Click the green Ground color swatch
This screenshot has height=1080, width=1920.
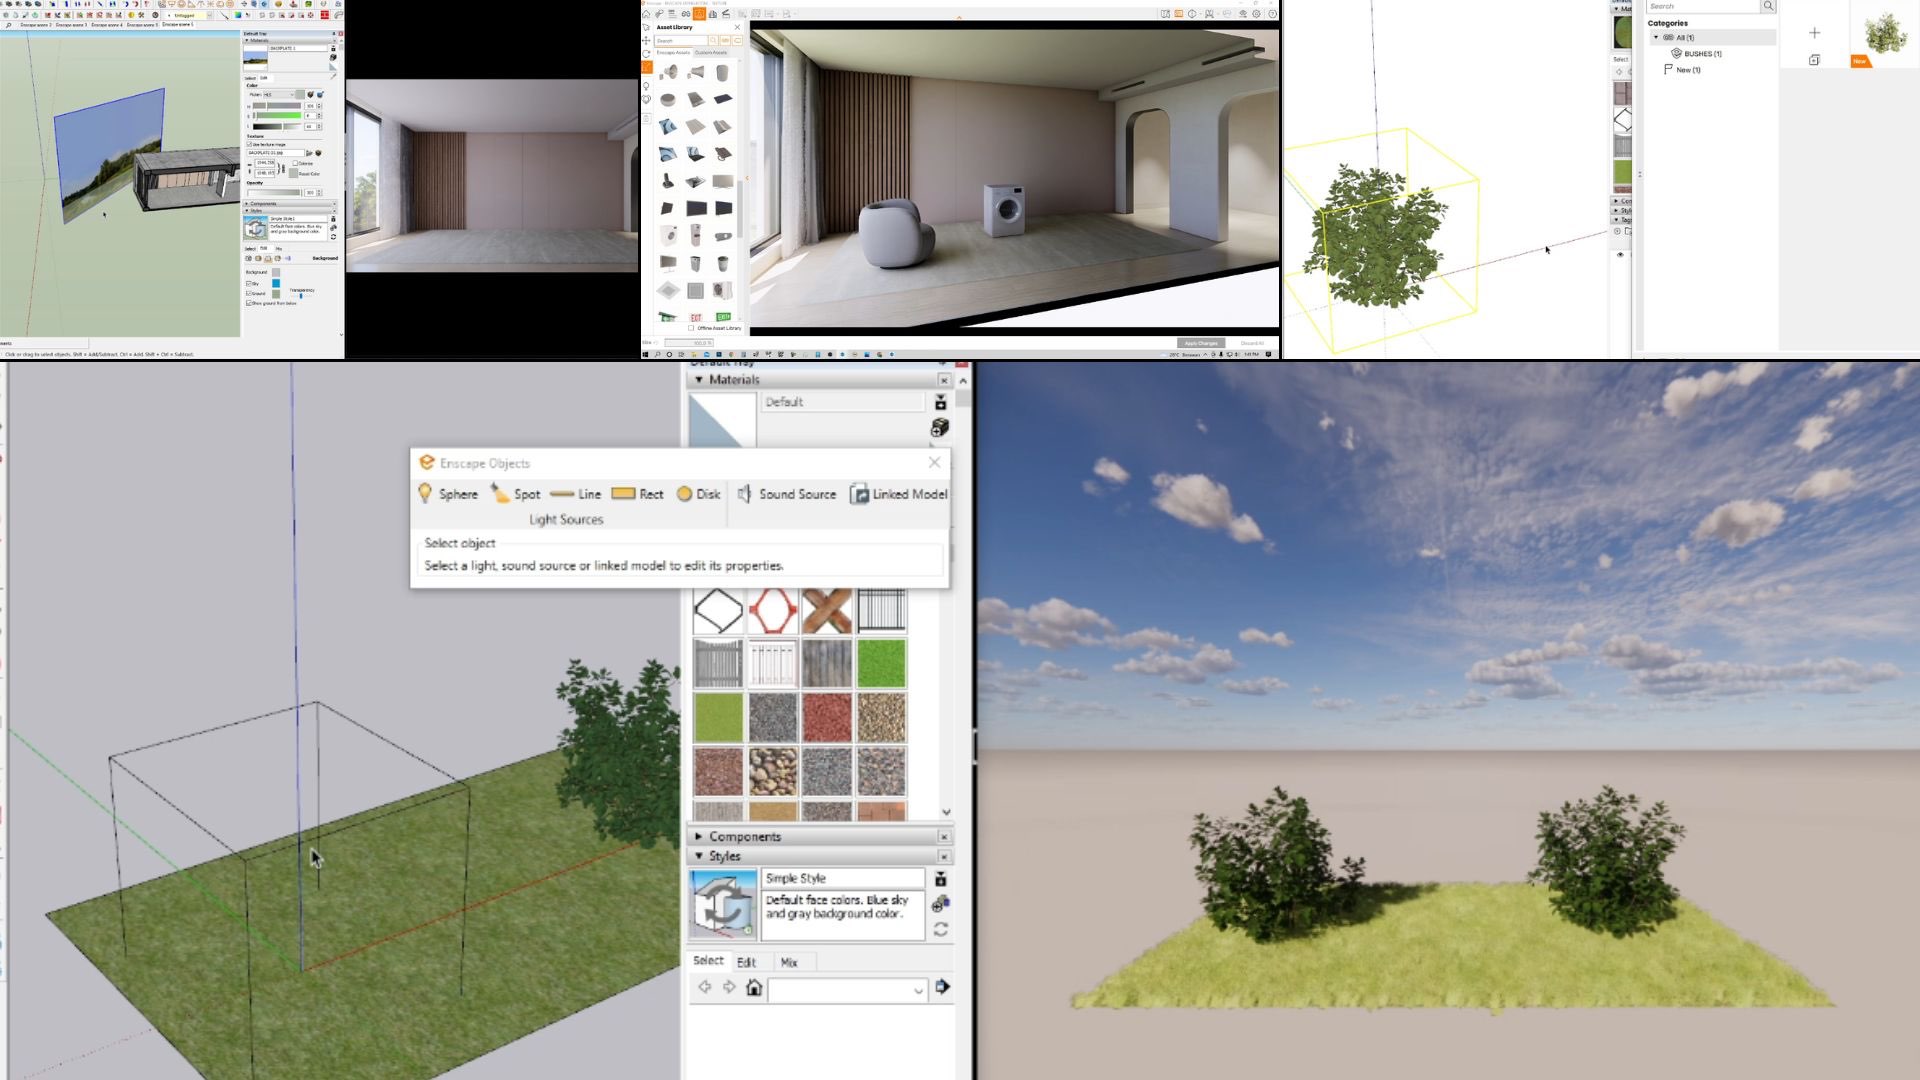(276, 294)
